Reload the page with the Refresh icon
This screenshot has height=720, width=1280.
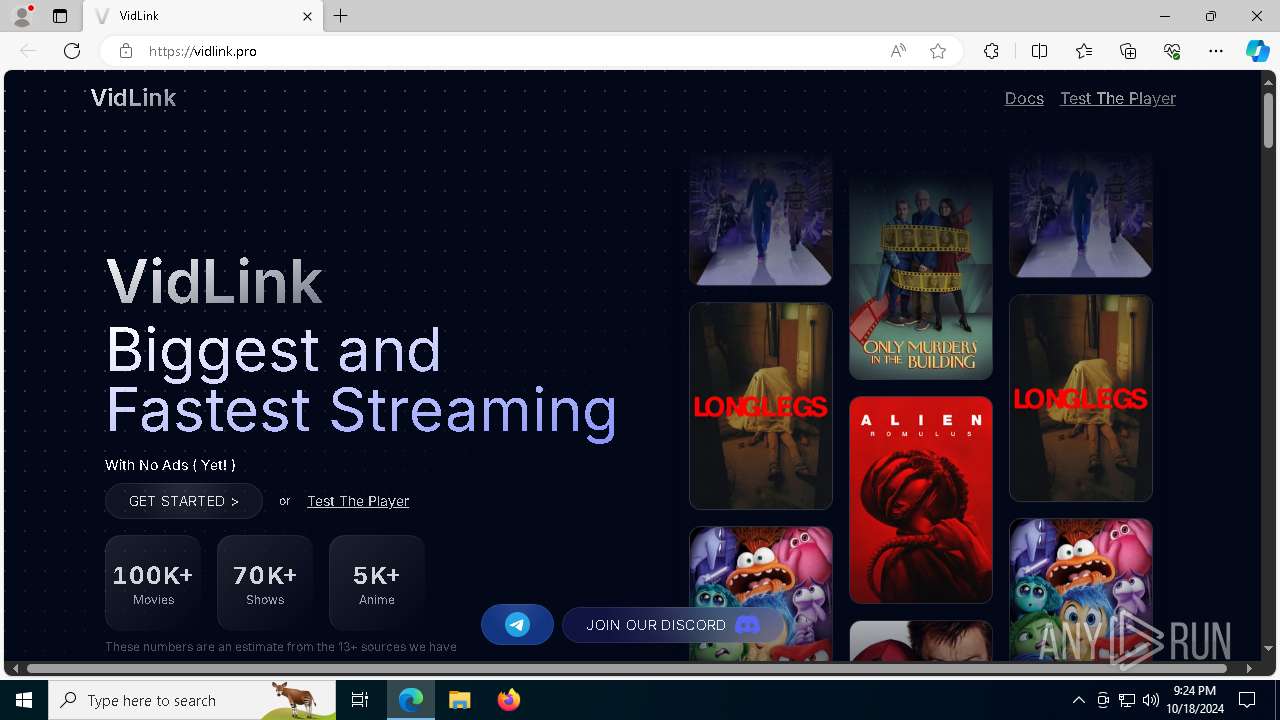(72, 51)
